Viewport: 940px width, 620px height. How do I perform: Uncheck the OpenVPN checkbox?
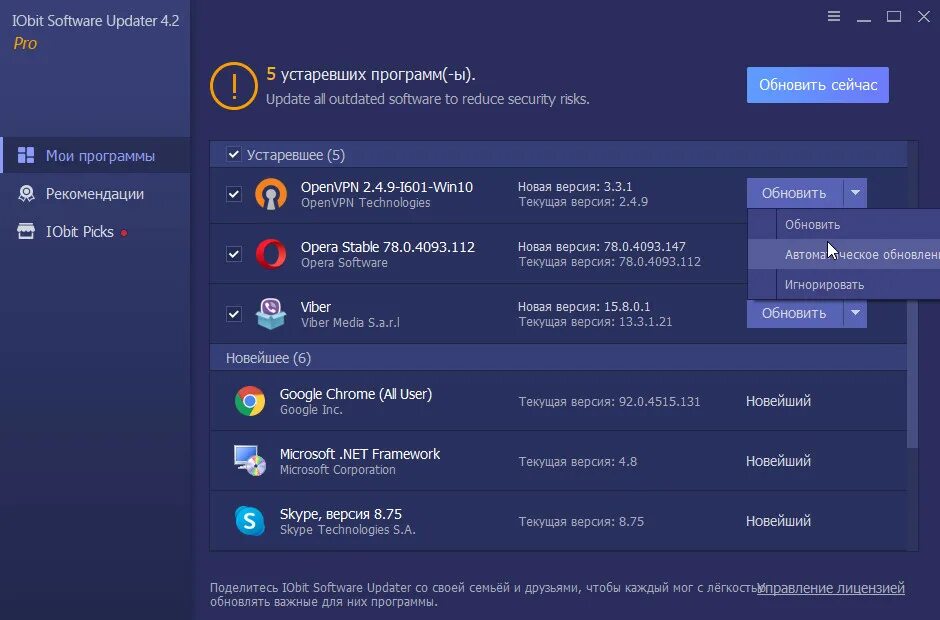pos(234,194)
